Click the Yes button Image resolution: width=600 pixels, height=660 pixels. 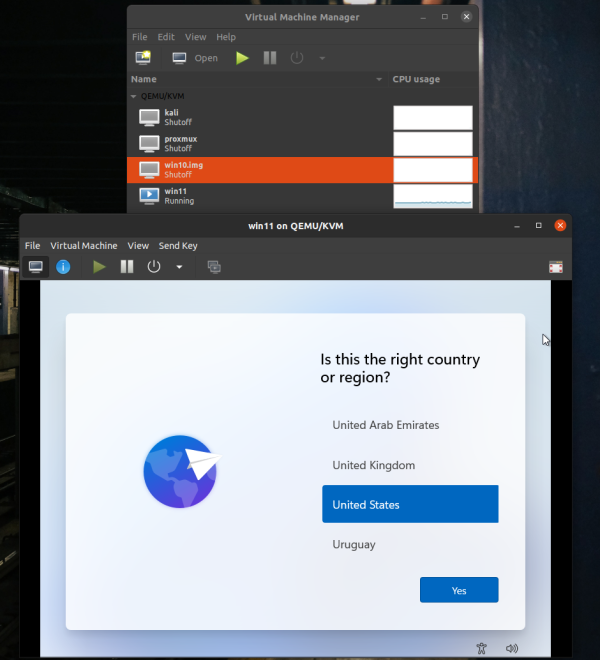coord(459,590)
